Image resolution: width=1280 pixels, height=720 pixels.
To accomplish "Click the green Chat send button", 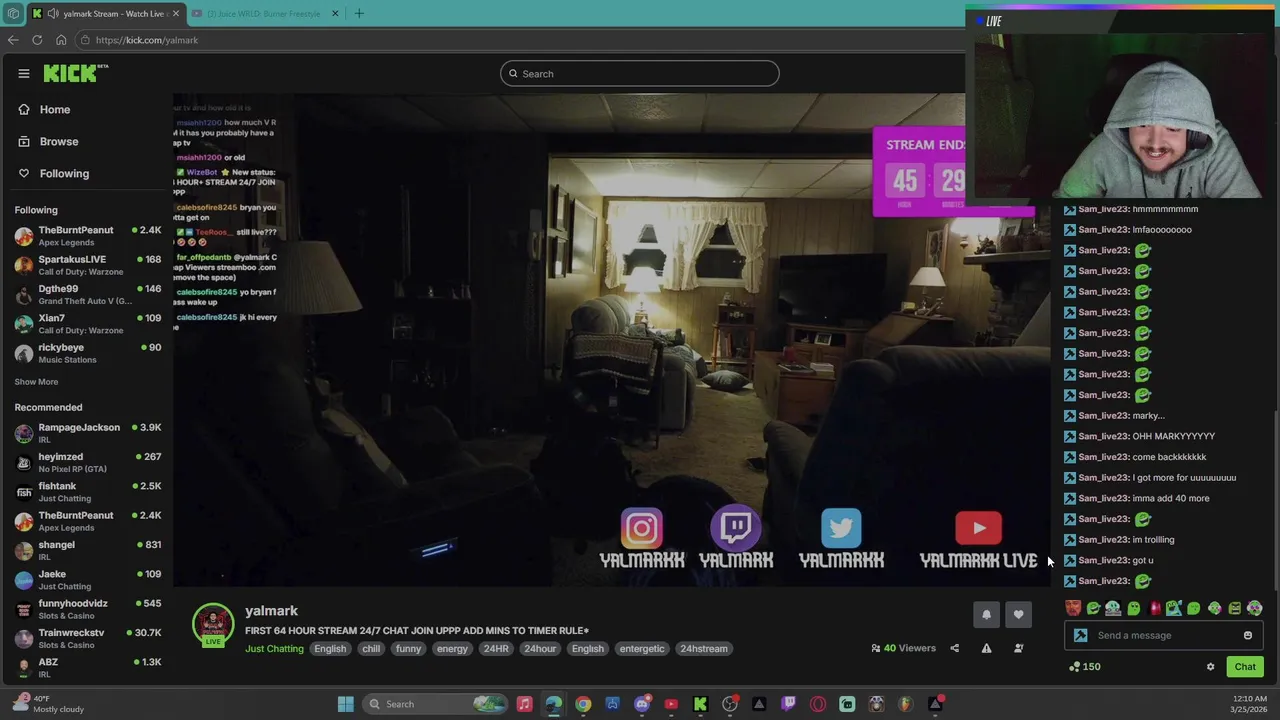I will pyautogui.click(x=1245, y=667).
